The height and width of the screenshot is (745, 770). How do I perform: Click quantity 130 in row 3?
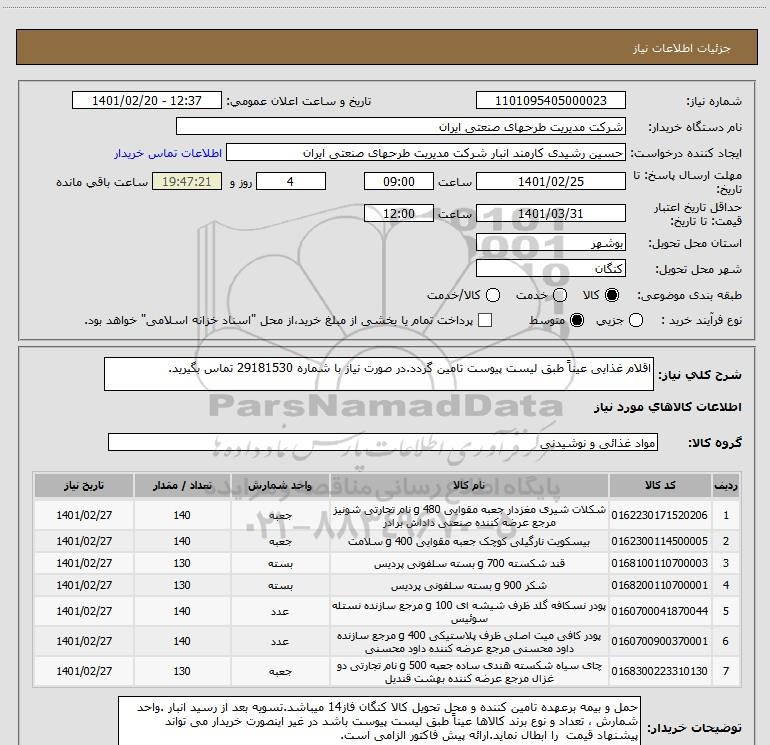coord(182,563)
